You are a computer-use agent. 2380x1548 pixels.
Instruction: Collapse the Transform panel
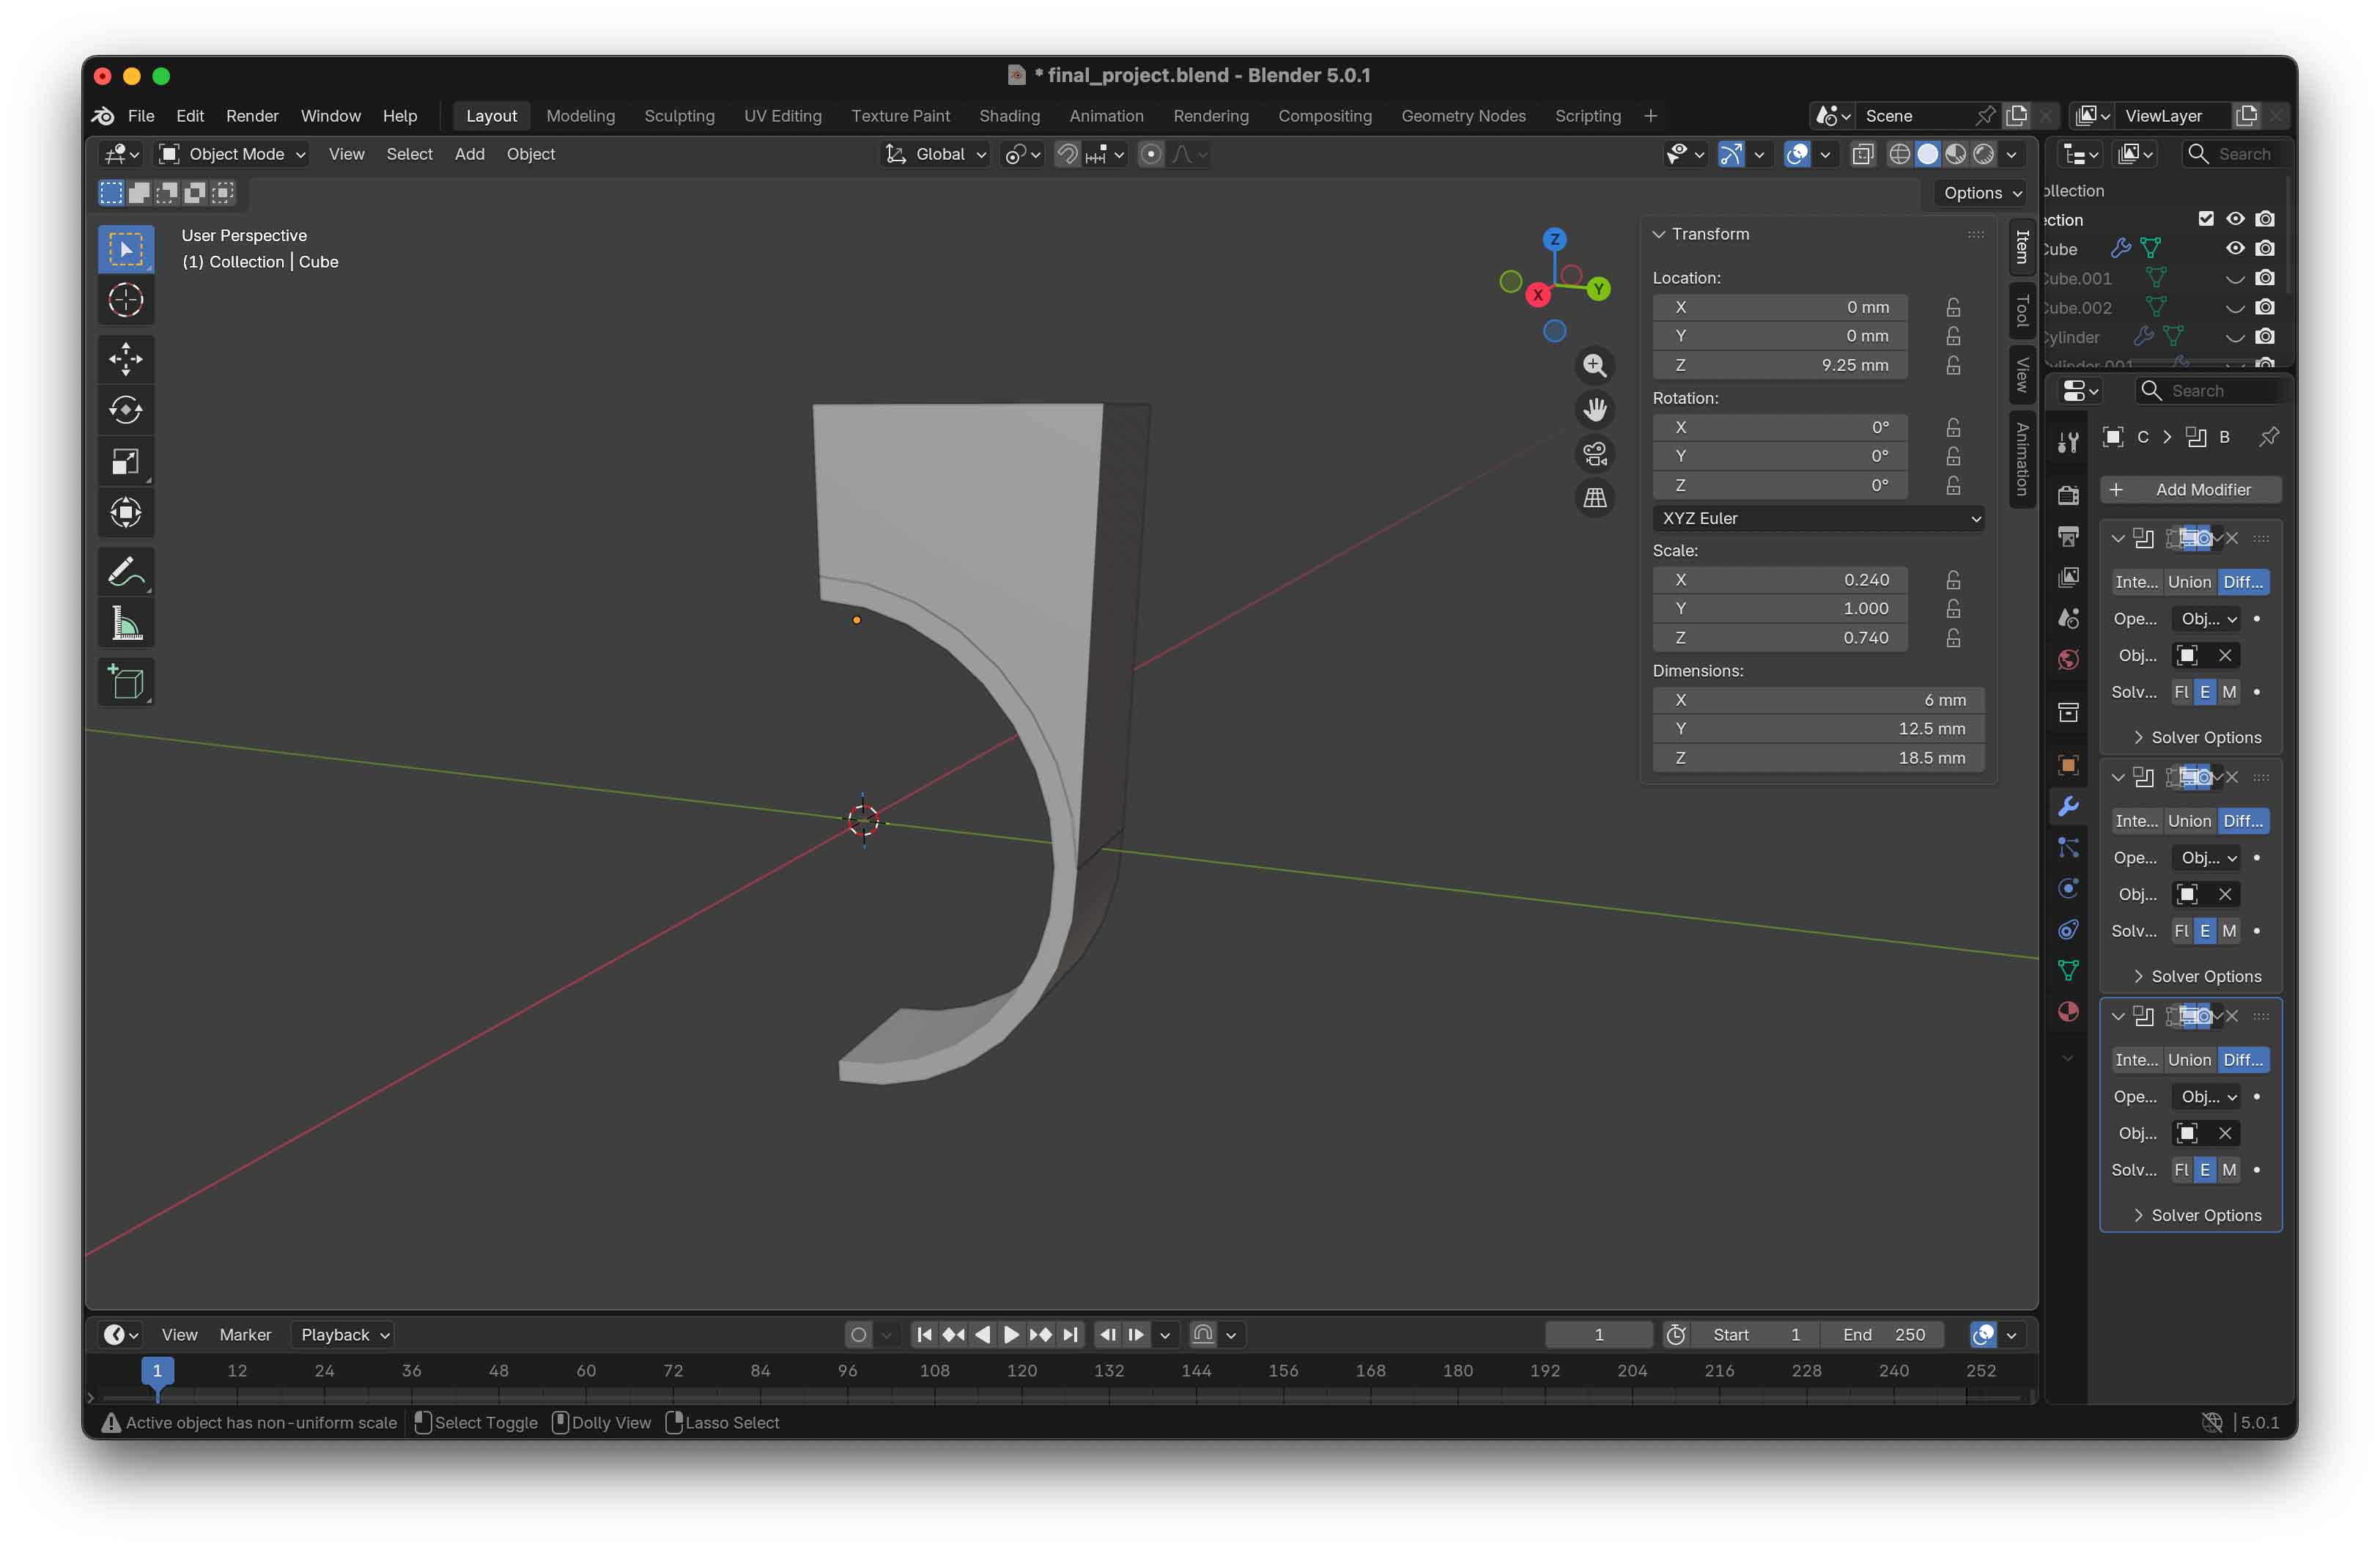pos(1659,234)
